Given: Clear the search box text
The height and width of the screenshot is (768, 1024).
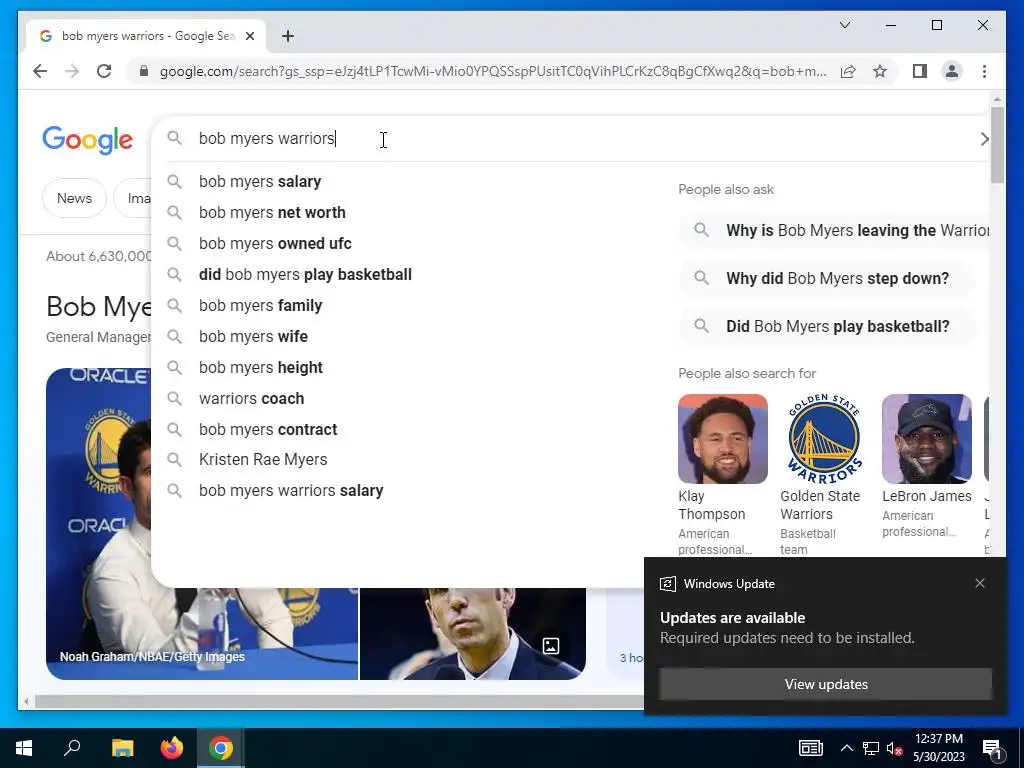Looking at the screenshot, I should coord(984,138).
